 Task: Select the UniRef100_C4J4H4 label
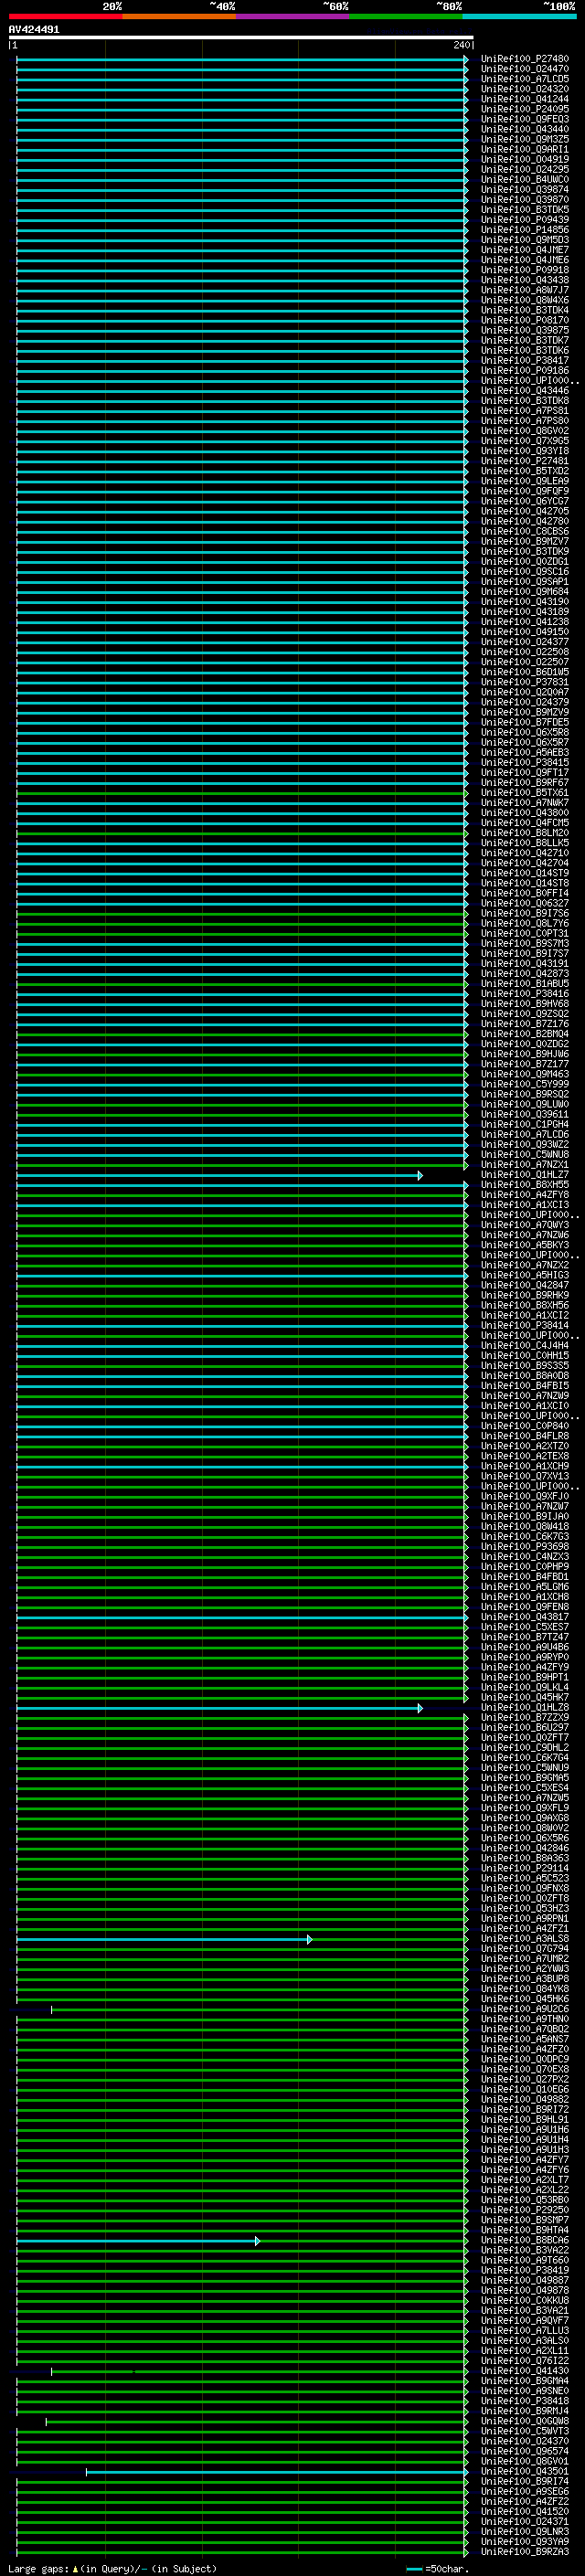pos(524,1346)
